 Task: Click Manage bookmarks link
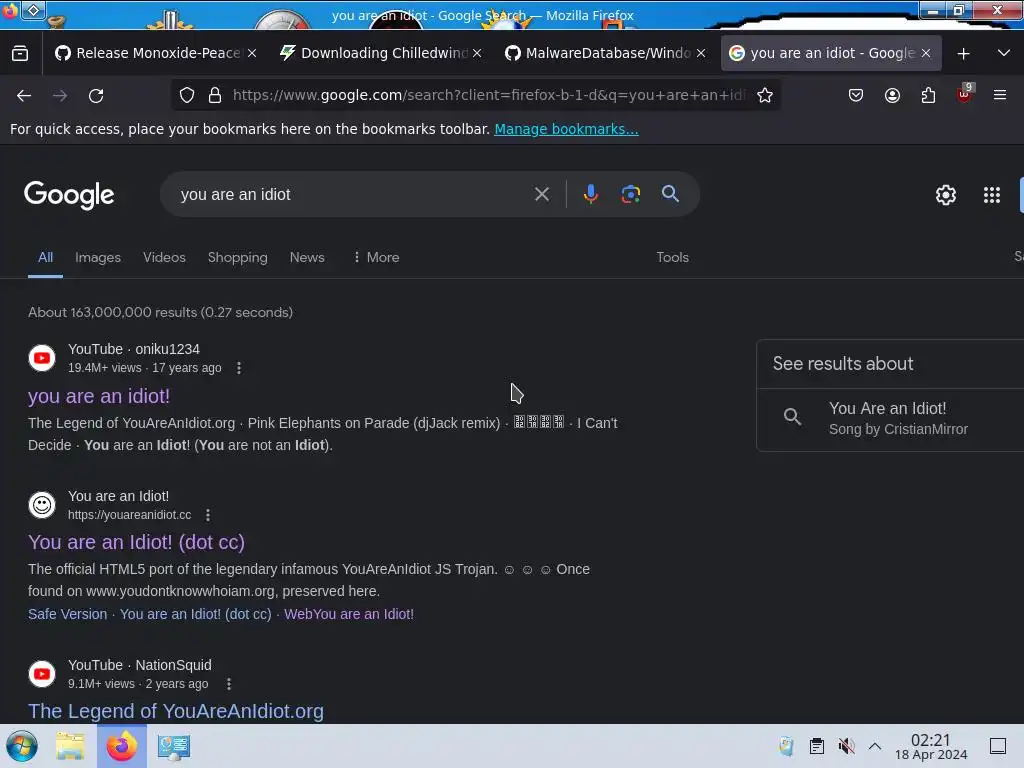pos(566,129)
